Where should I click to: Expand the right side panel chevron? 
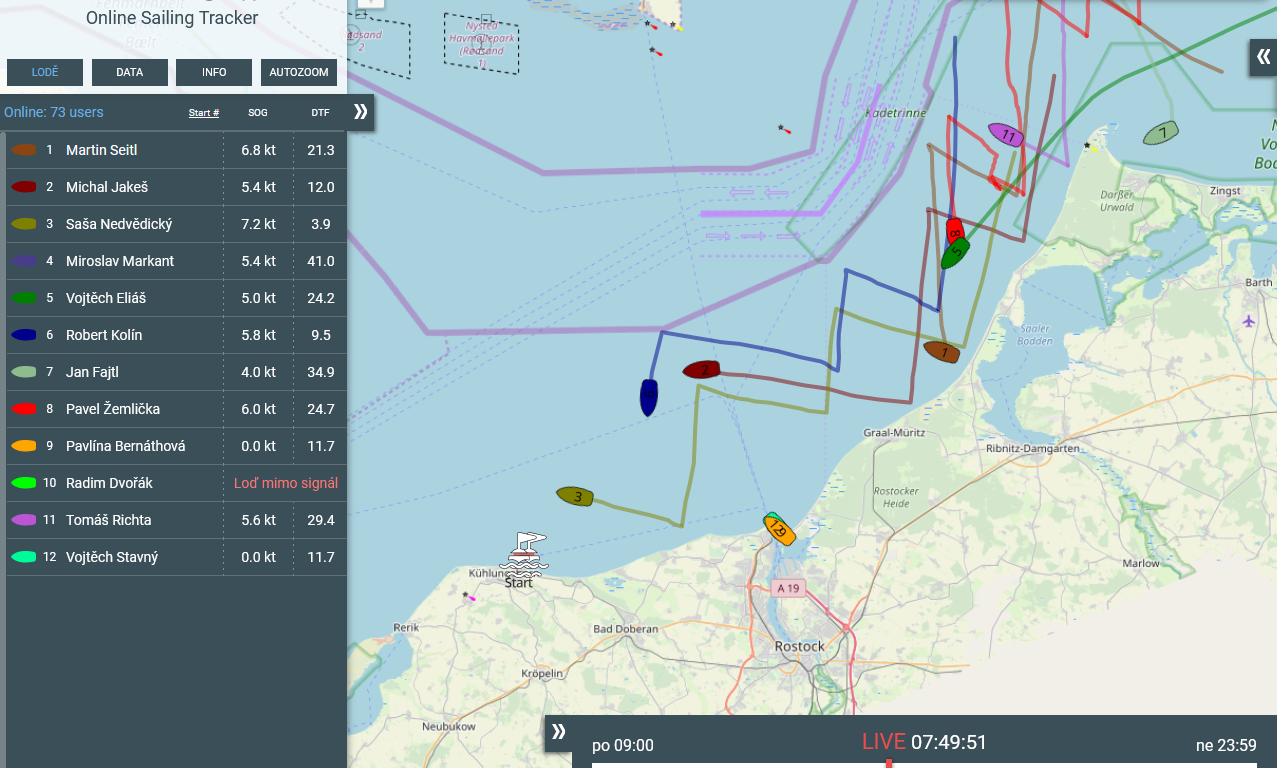(1263, 58)
